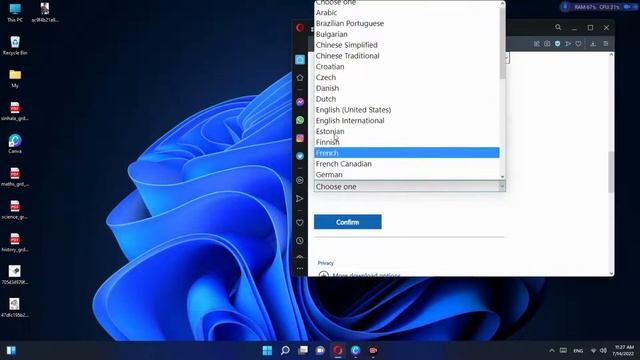Click the blue Confirm button
The height and width of the screenshot is (360, 640).
coord(348,222)
